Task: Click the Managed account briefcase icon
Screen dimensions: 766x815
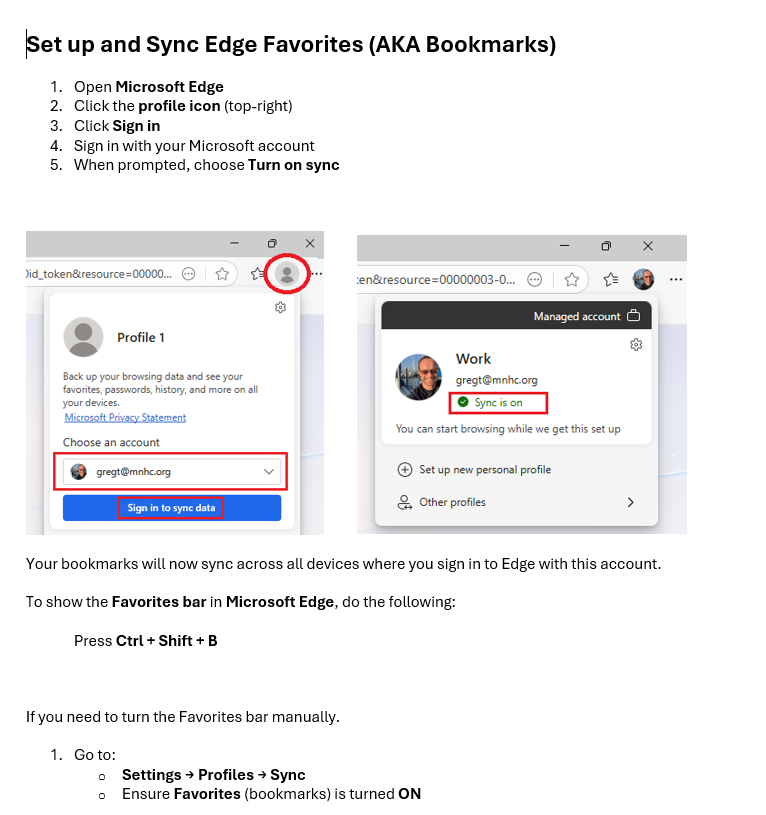Action: (633, 316)
